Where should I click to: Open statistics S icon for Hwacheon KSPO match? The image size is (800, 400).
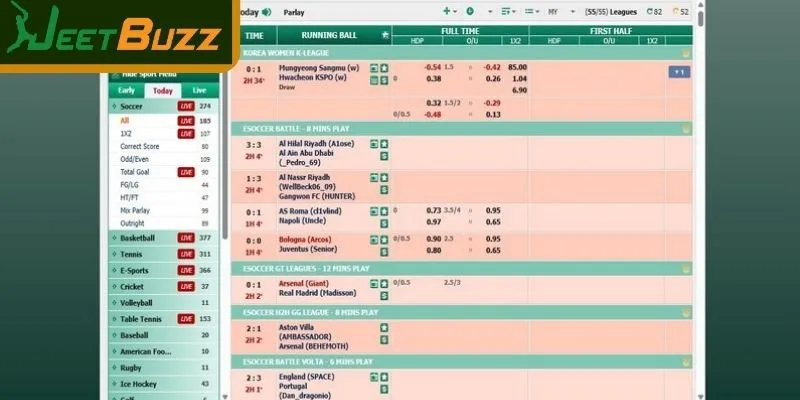[384, 80]
